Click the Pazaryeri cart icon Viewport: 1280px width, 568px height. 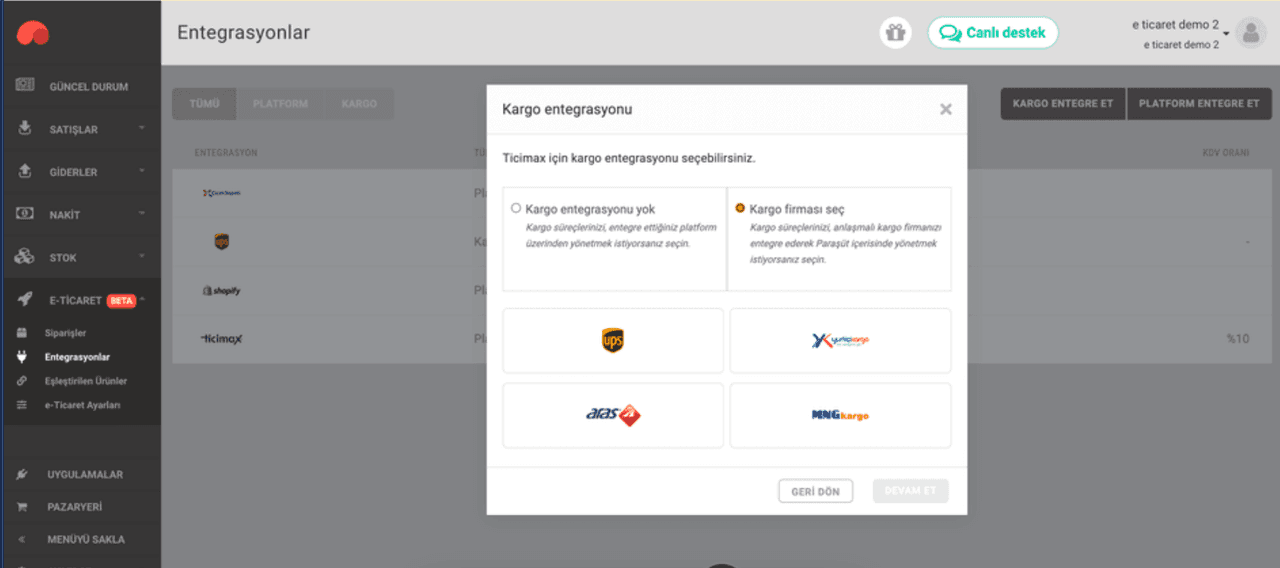click(22, 507)
